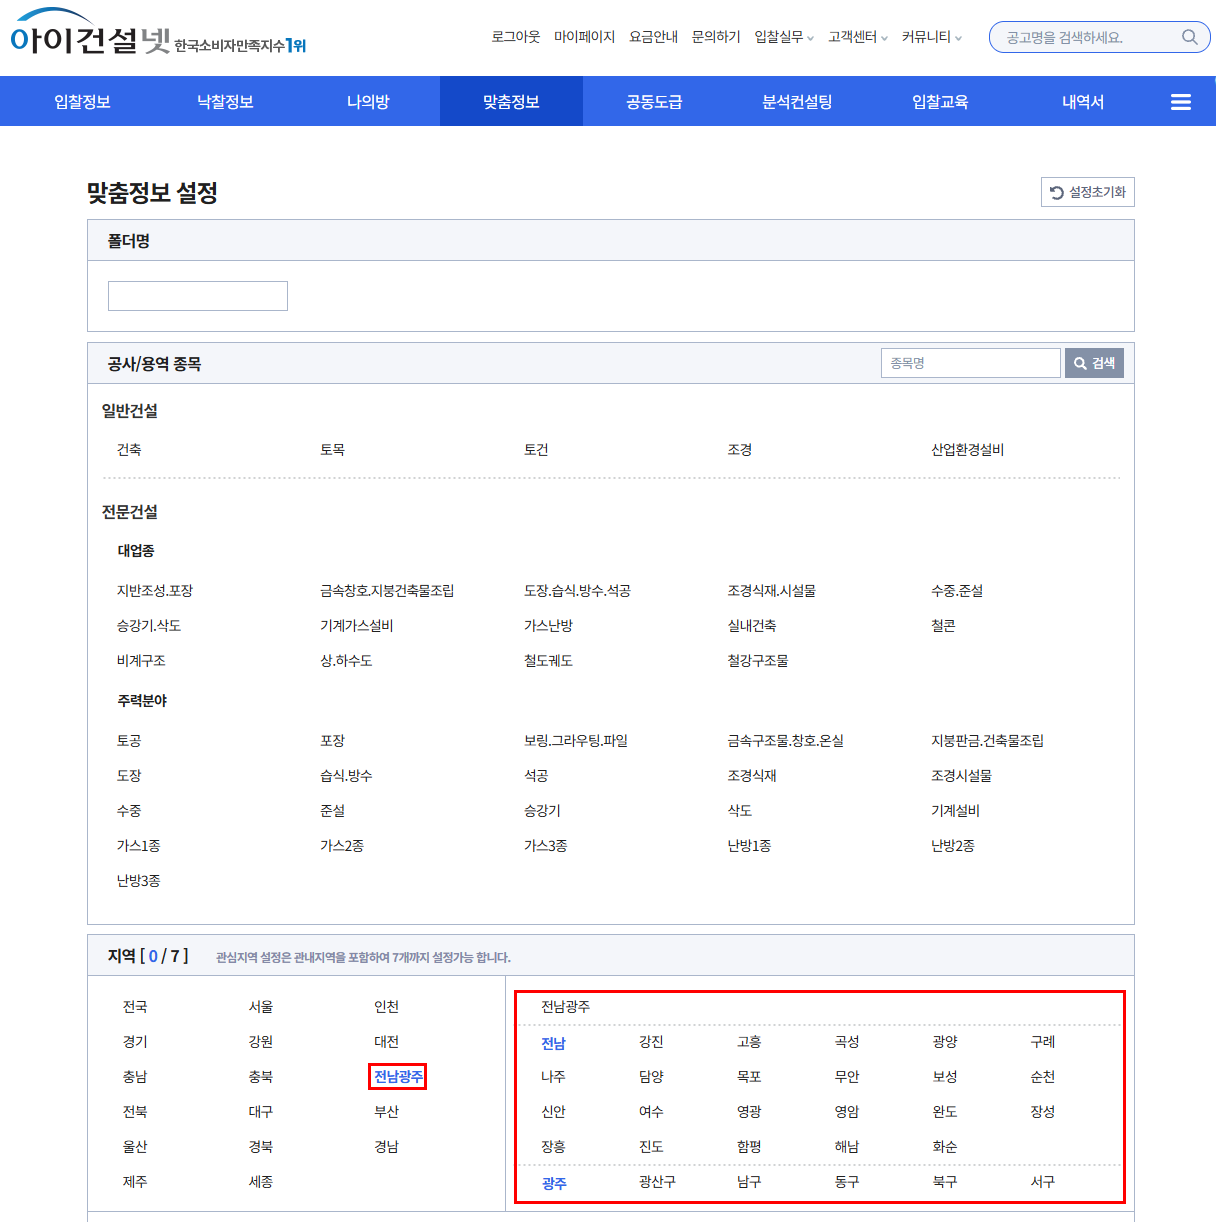Image resolution: width=1216 pixels, height=1222 pixels.
Task: Open the 낙찰정보 main menu
Action: 226,102
